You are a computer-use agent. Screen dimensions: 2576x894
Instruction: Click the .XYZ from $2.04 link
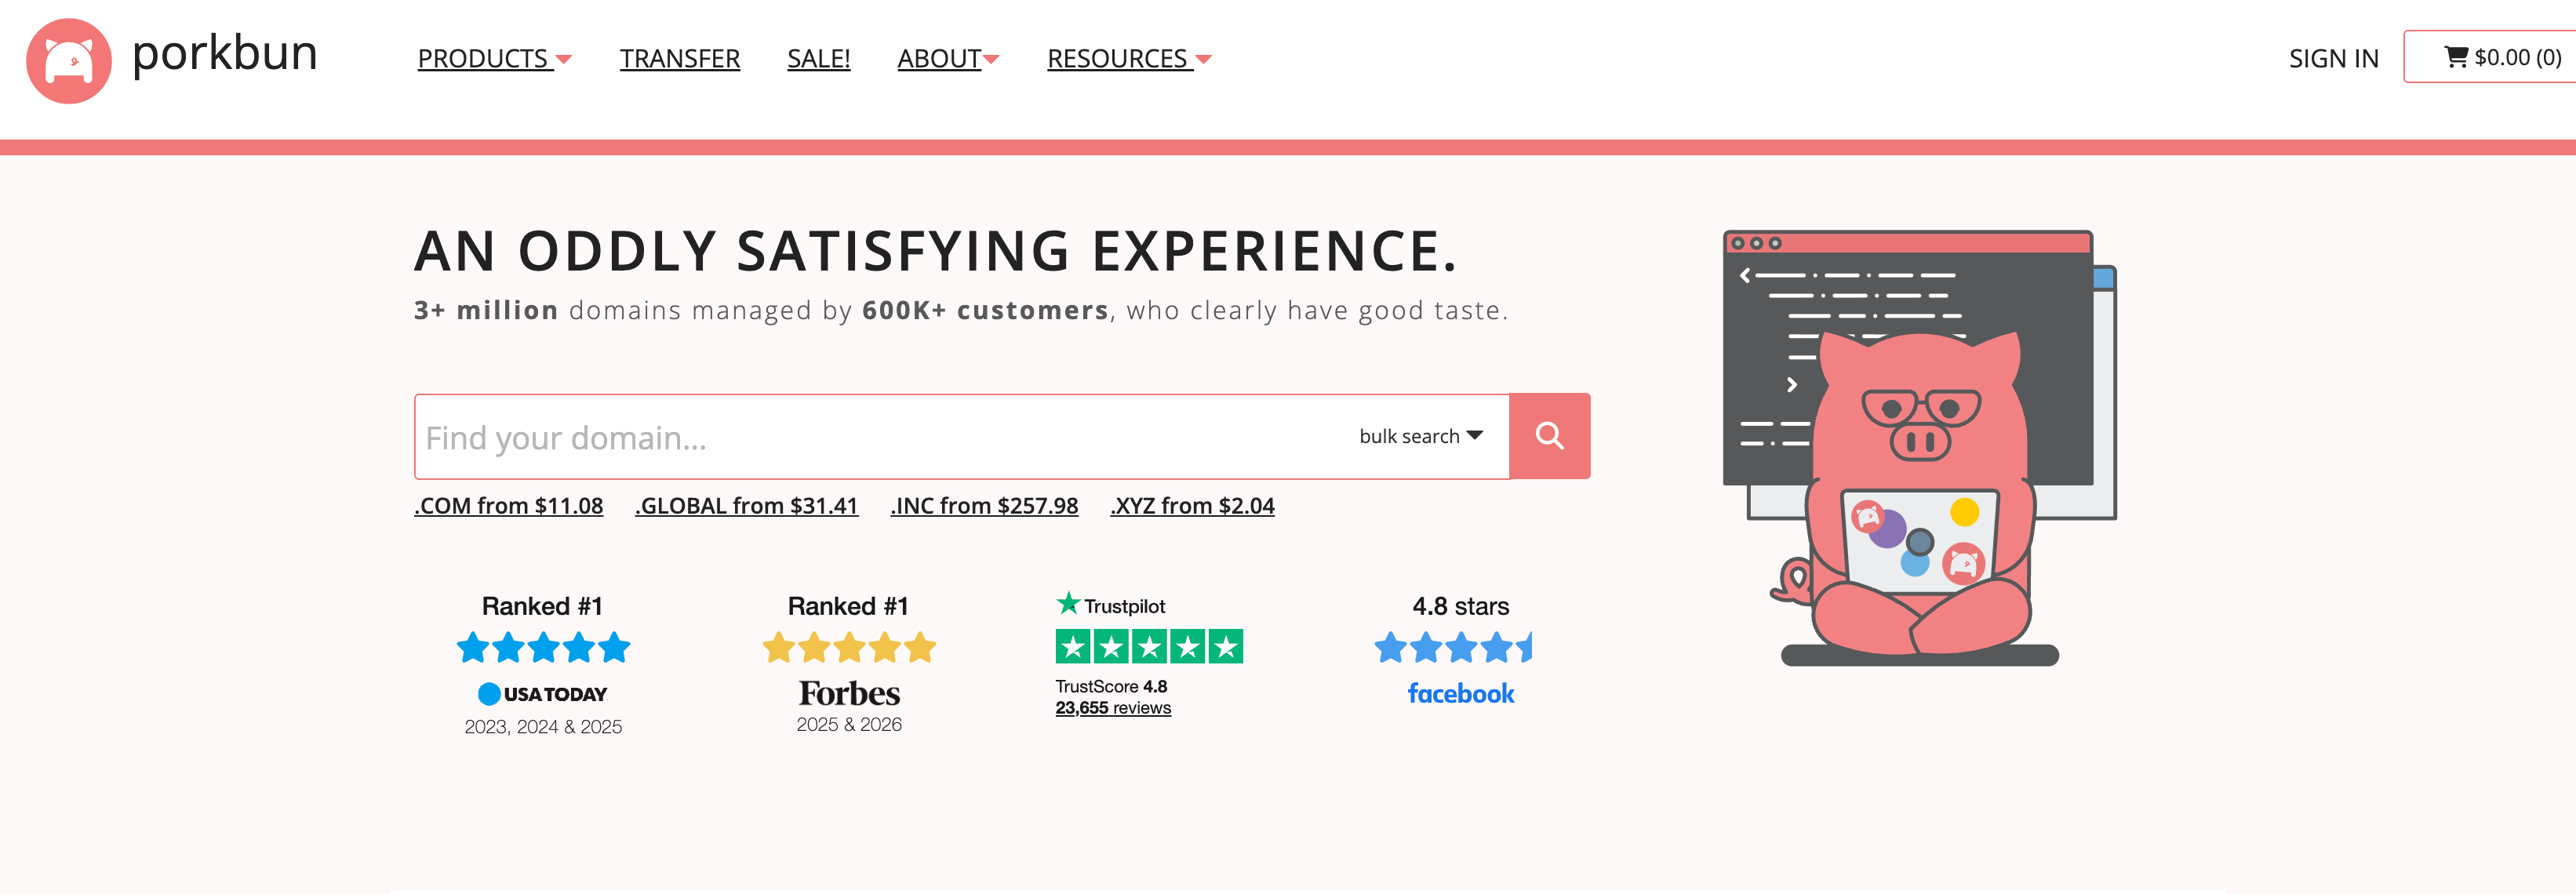pyautogui.click(x=1193, y=506)
